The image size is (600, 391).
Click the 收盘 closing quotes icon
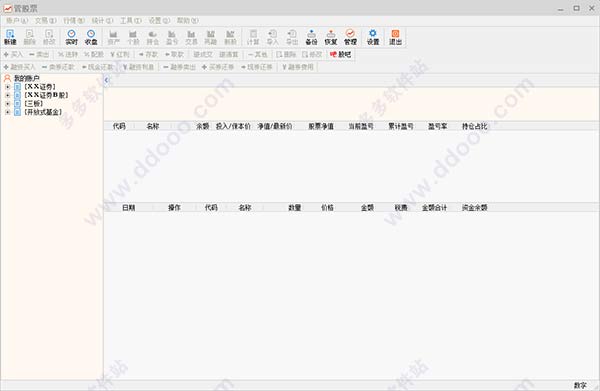91,37
